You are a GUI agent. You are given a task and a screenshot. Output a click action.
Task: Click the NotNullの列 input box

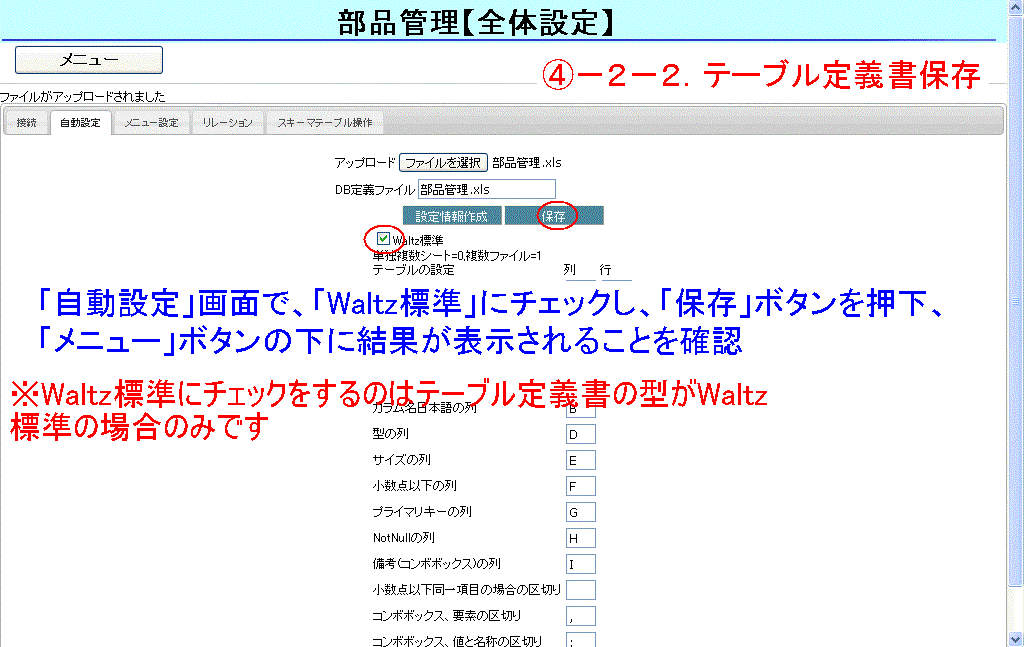(x=580, y=538)
